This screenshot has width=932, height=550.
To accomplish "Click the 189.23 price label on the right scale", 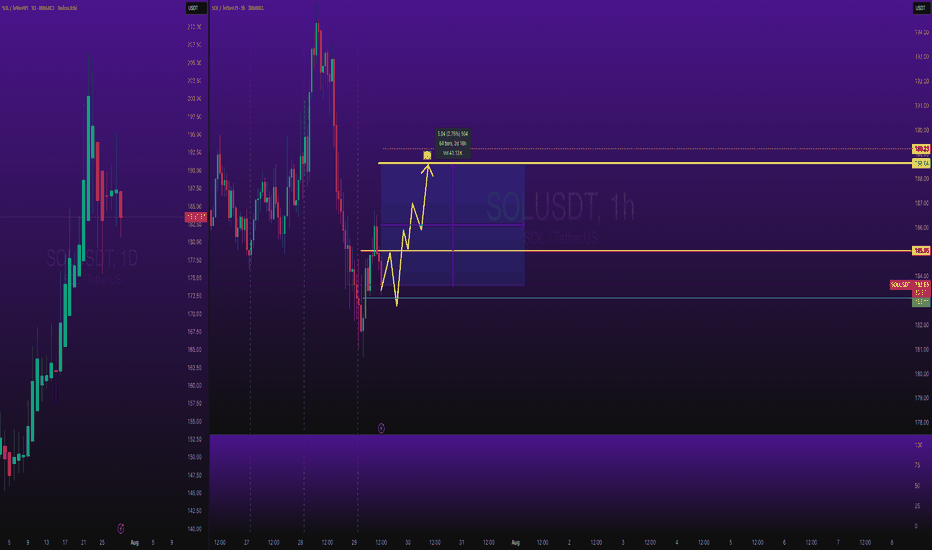I will [x=921, y=149].
